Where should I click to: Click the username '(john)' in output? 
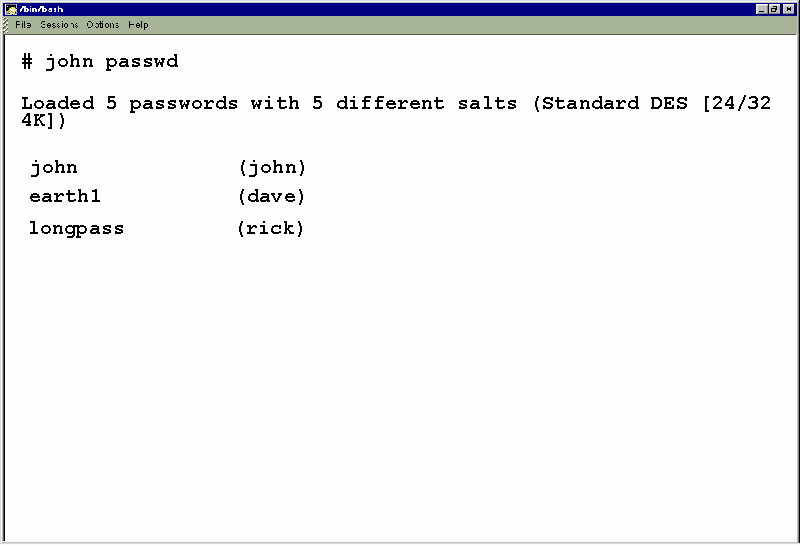[x=272, y=167]
